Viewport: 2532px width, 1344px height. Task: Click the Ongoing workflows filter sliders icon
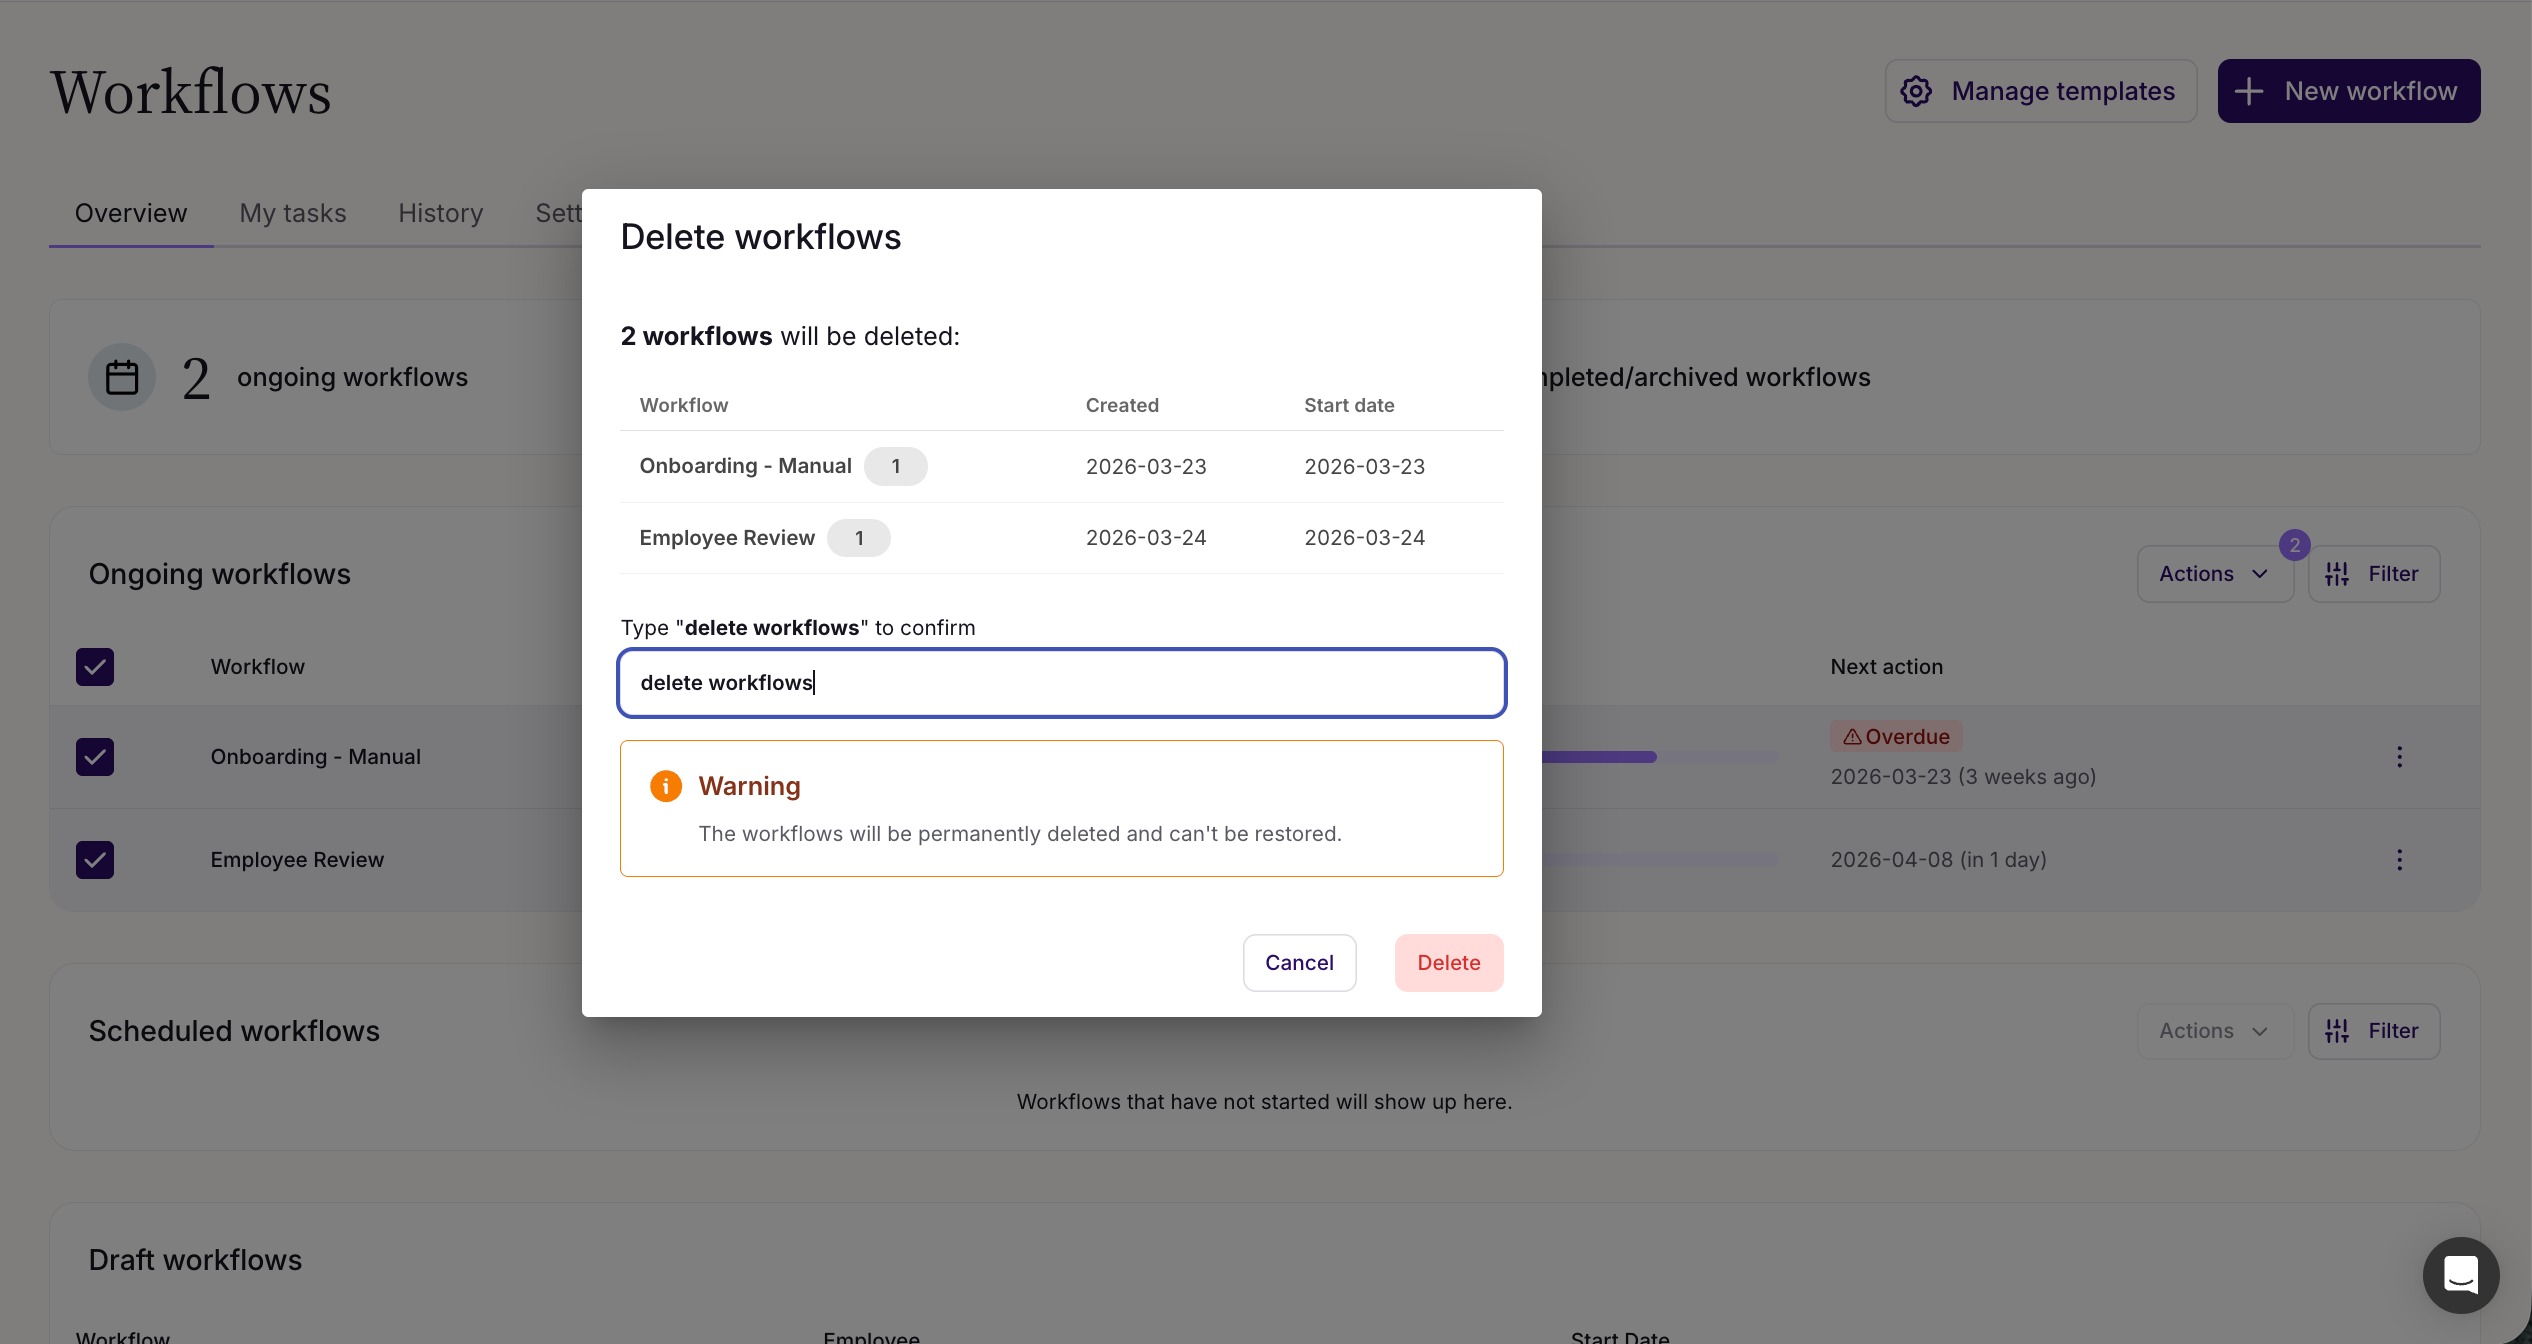click(2337, 574)
